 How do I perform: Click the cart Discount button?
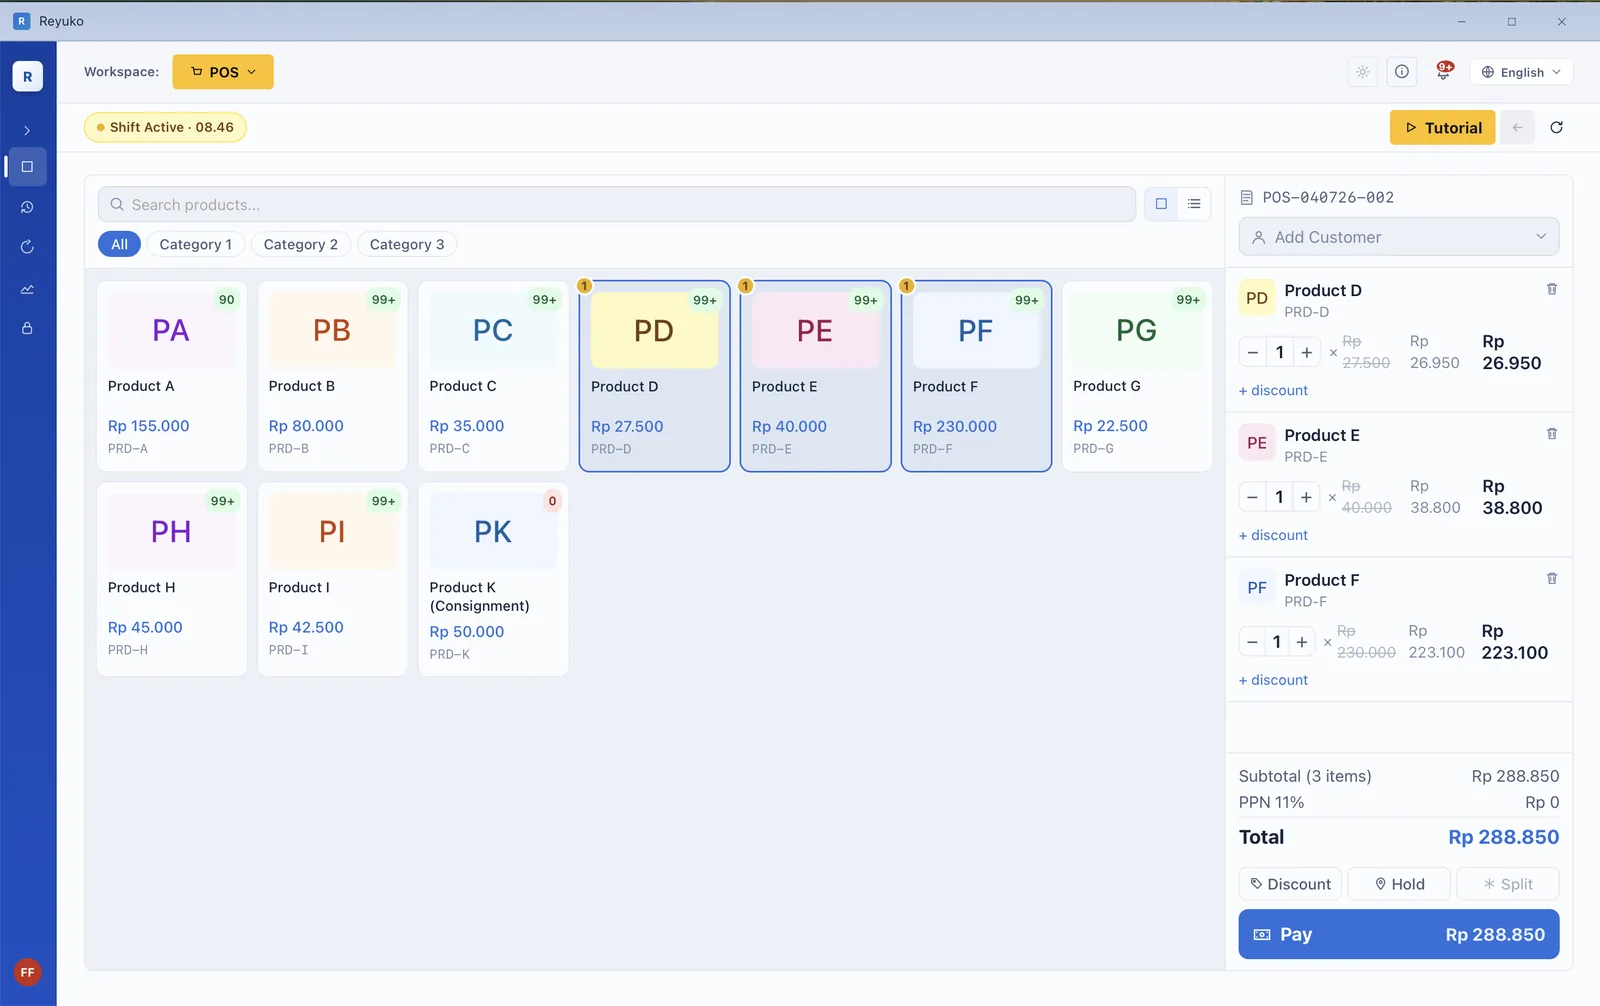point(1290,884)
